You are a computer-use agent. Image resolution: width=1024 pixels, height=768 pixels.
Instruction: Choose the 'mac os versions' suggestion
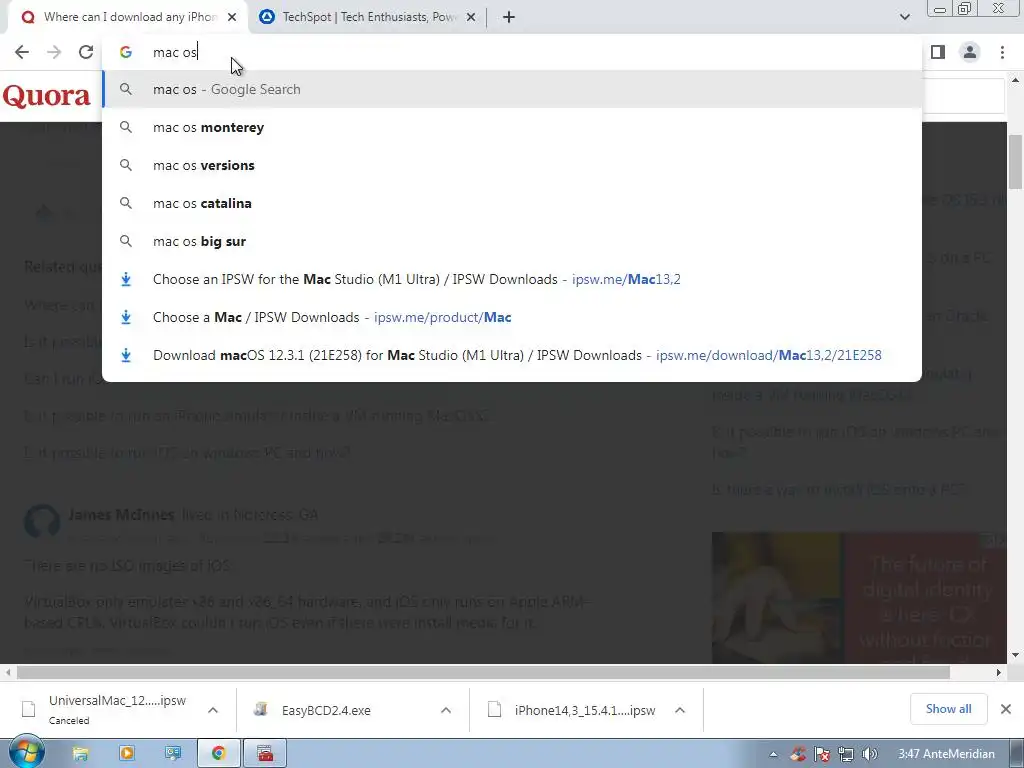click(x=512, y=165)
